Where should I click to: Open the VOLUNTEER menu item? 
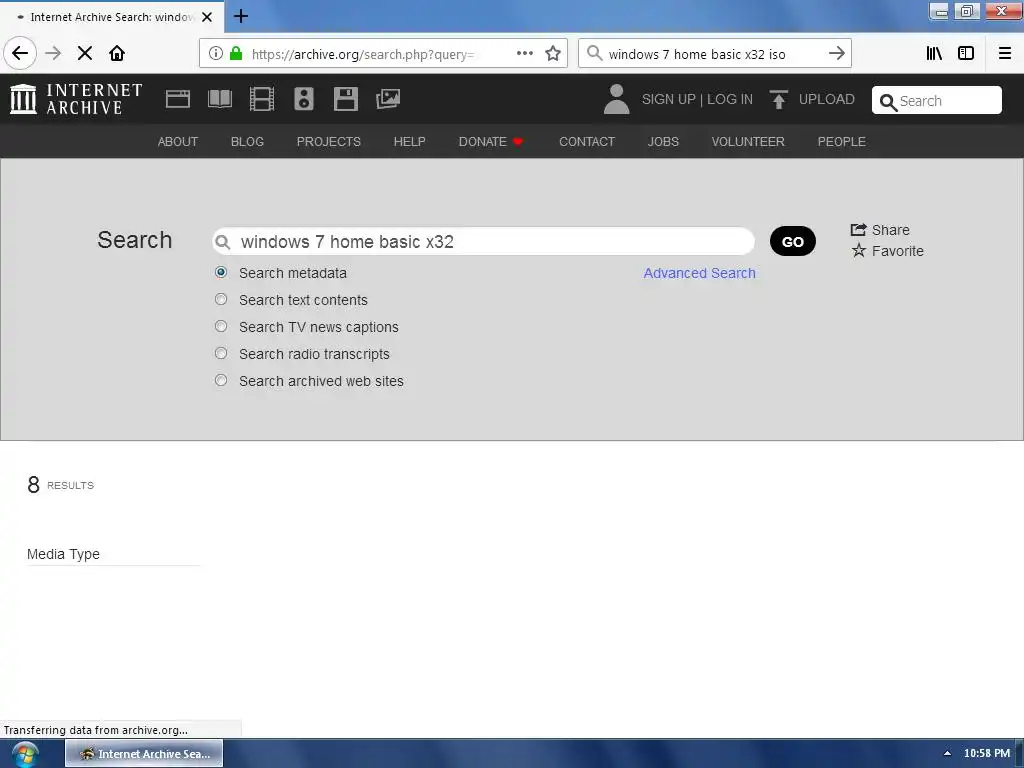748,142
